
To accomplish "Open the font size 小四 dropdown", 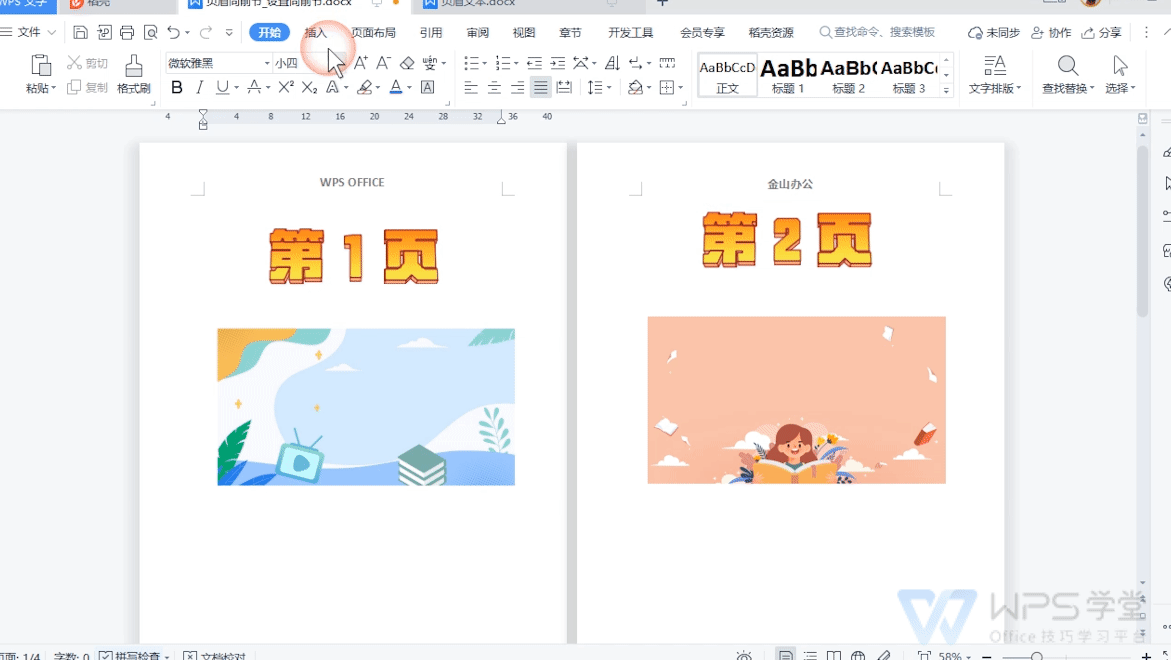I will 288,63.
